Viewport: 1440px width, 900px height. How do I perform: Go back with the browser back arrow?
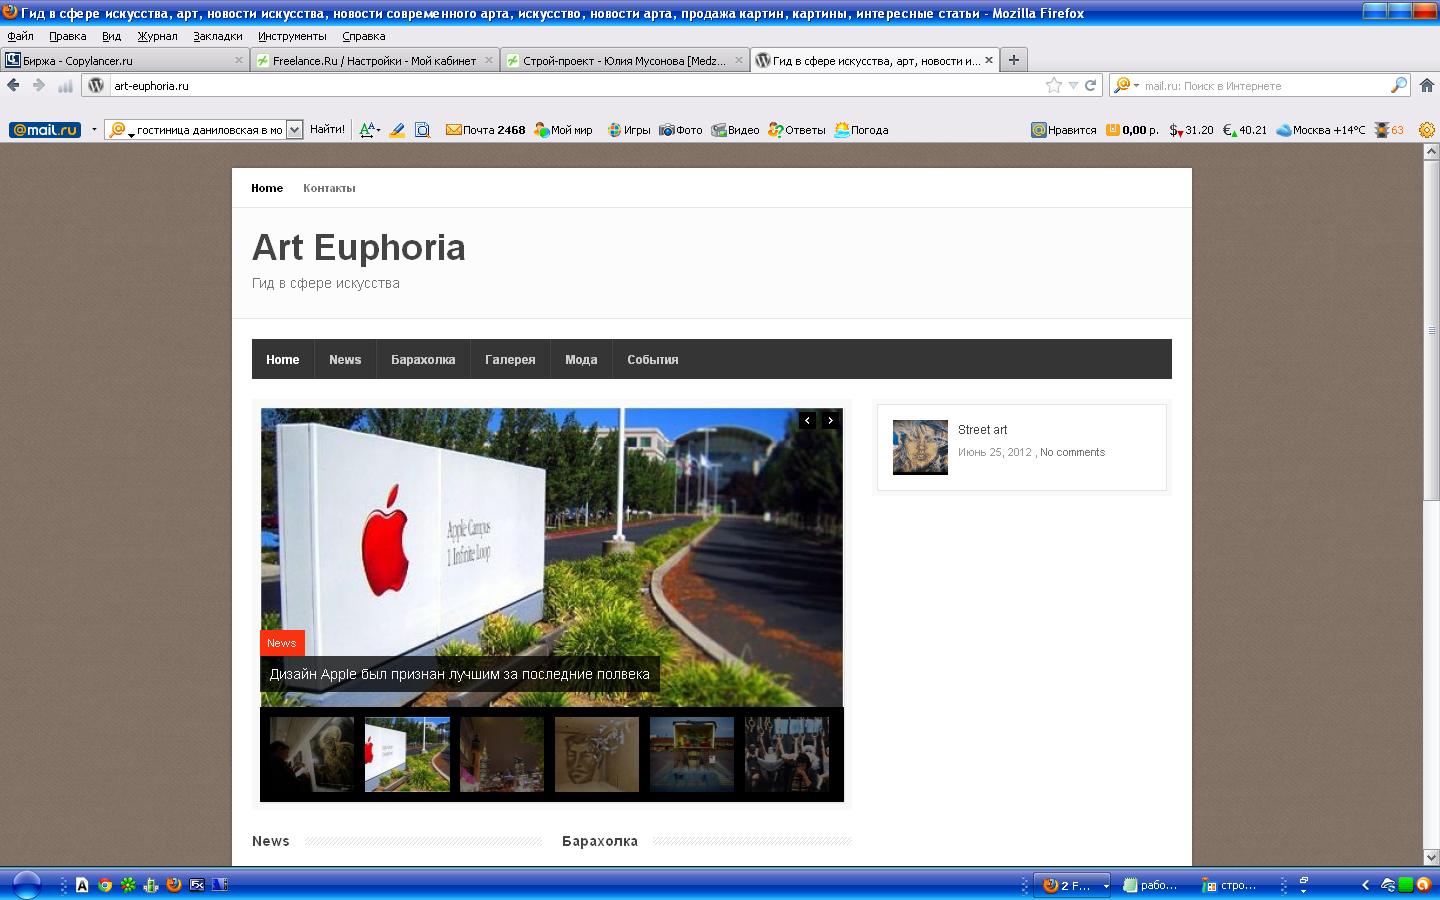click(13, 85)
